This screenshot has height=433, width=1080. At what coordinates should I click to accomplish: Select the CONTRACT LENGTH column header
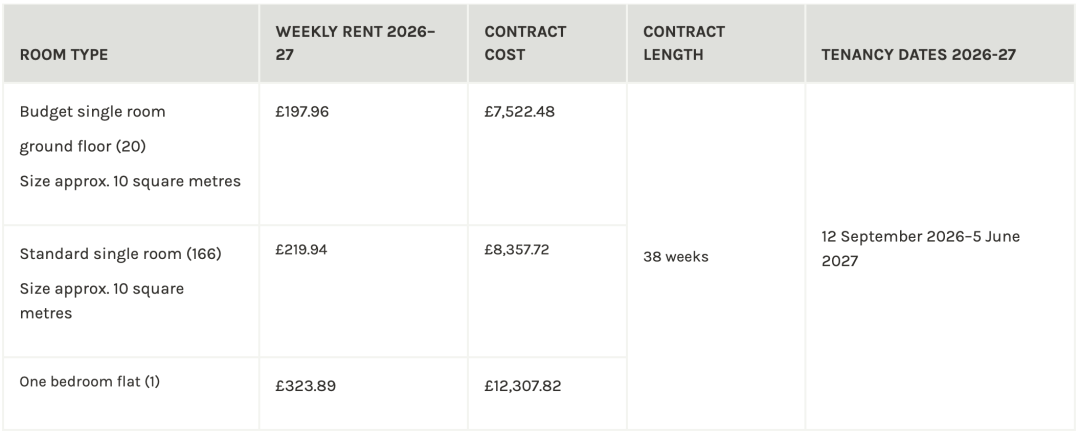(x=683, y=43)
